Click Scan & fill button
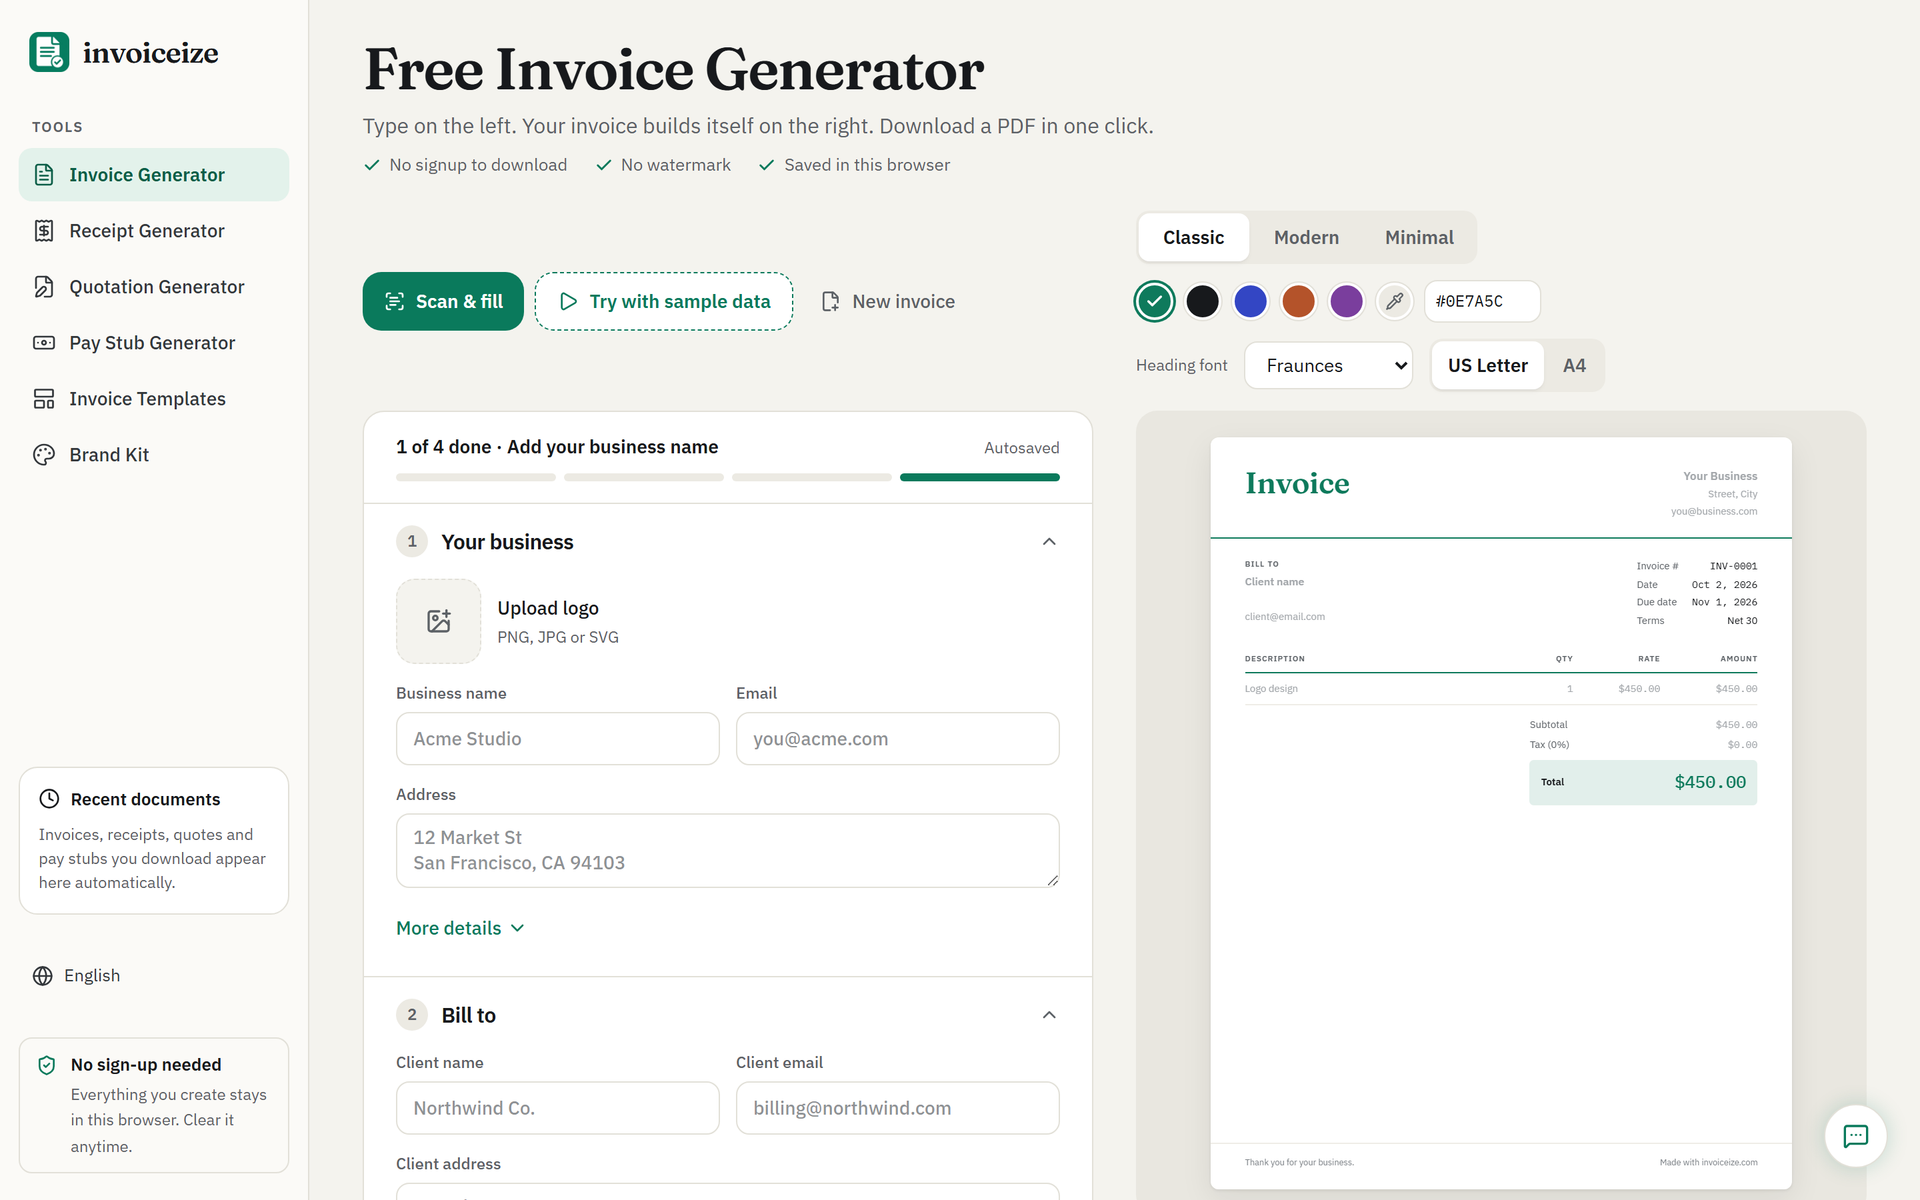 pos(443,301)
